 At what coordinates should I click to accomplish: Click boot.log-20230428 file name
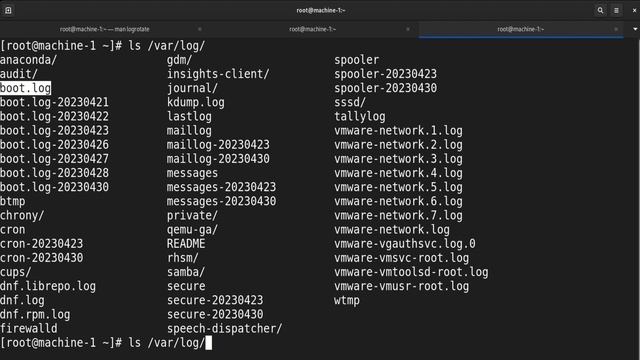pos(54,173)
